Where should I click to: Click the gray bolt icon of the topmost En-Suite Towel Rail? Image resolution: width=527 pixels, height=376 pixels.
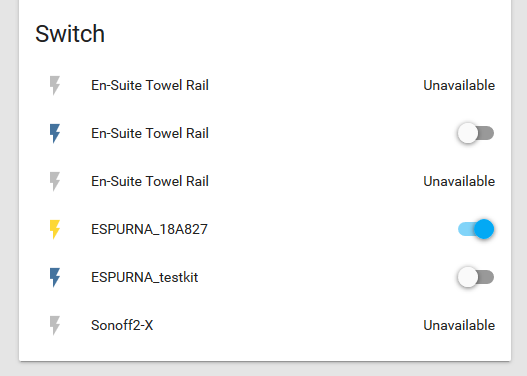[x=55, y=86]
